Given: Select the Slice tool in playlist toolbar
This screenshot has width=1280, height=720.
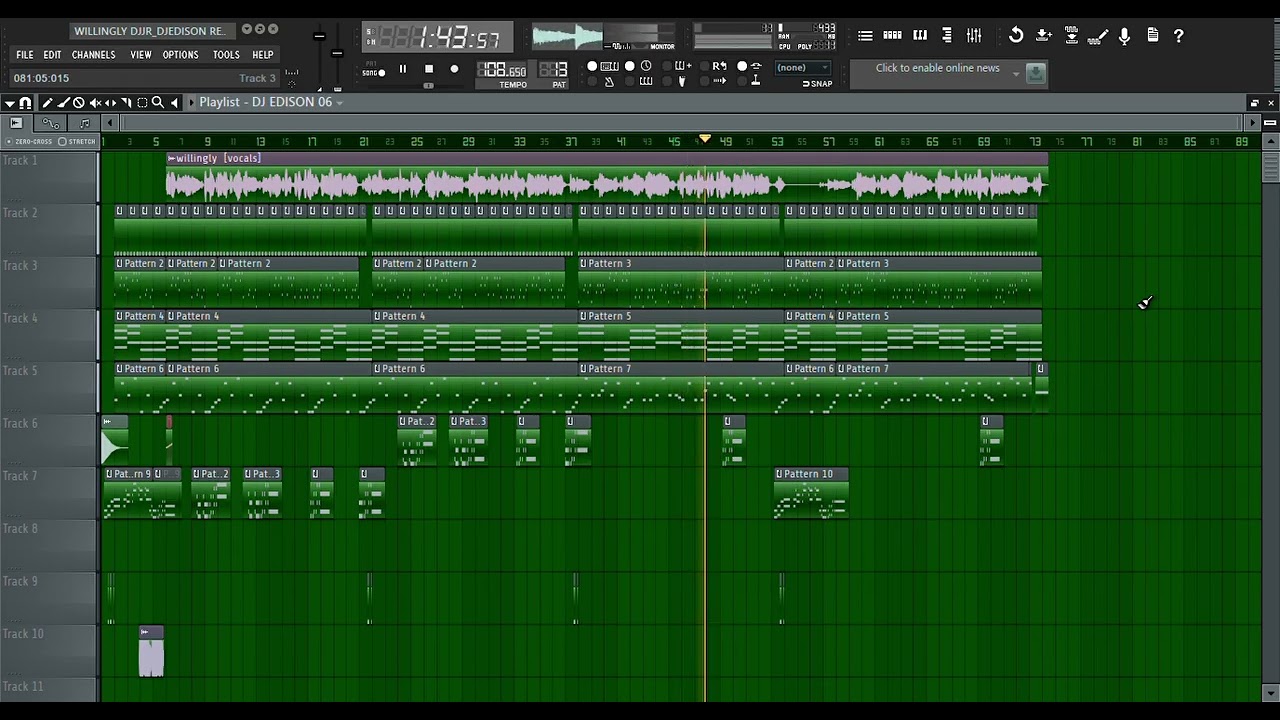Looking at the screenshot, I should 126,103.
